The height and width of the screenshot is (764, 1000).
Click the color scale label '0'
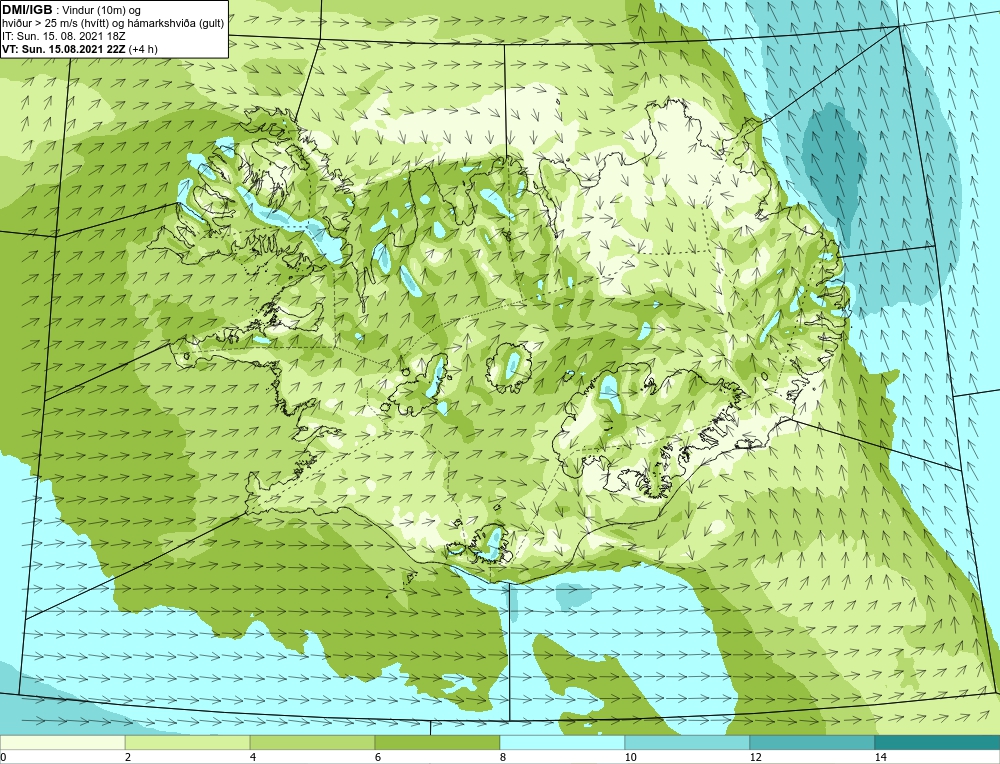3,757
